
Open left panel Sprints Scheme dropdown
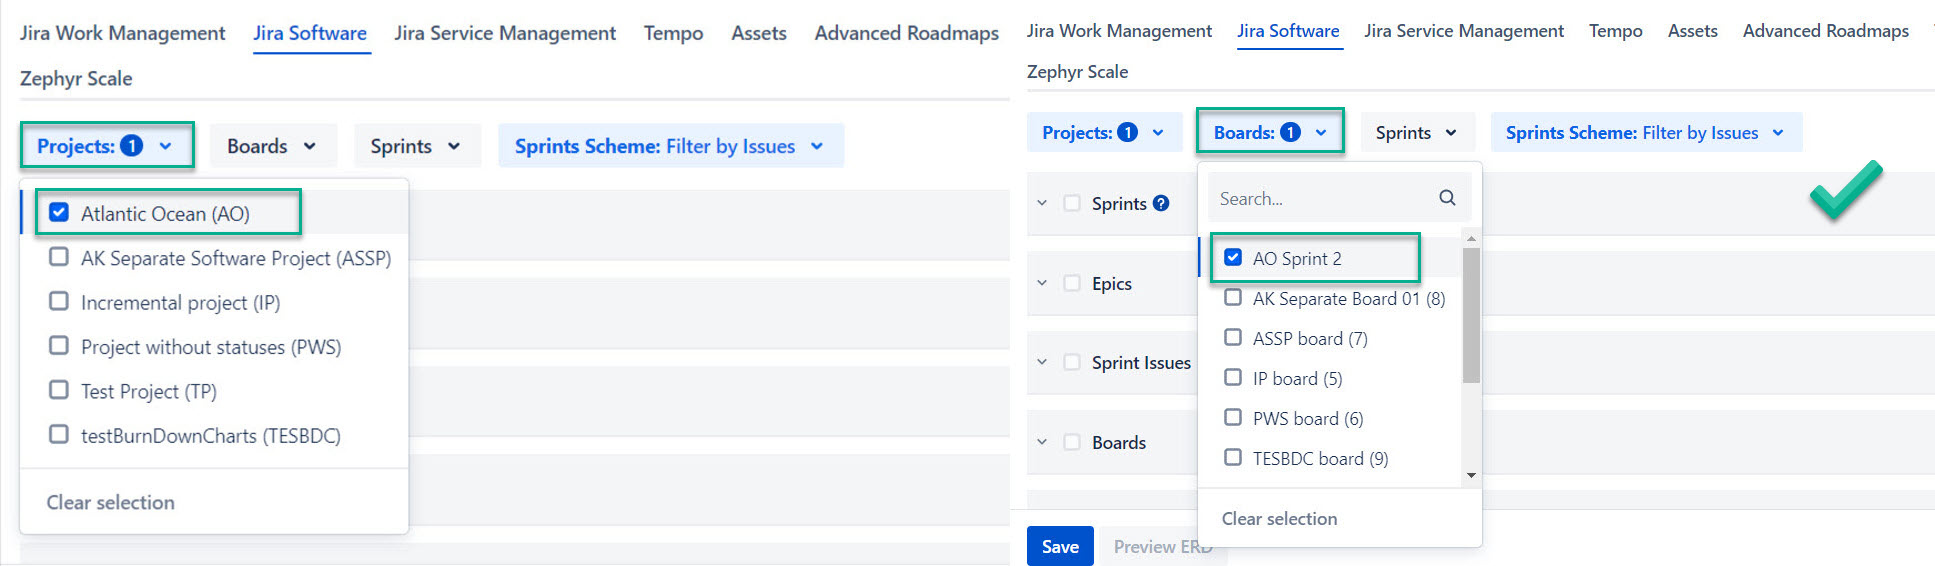pos(670,146)
